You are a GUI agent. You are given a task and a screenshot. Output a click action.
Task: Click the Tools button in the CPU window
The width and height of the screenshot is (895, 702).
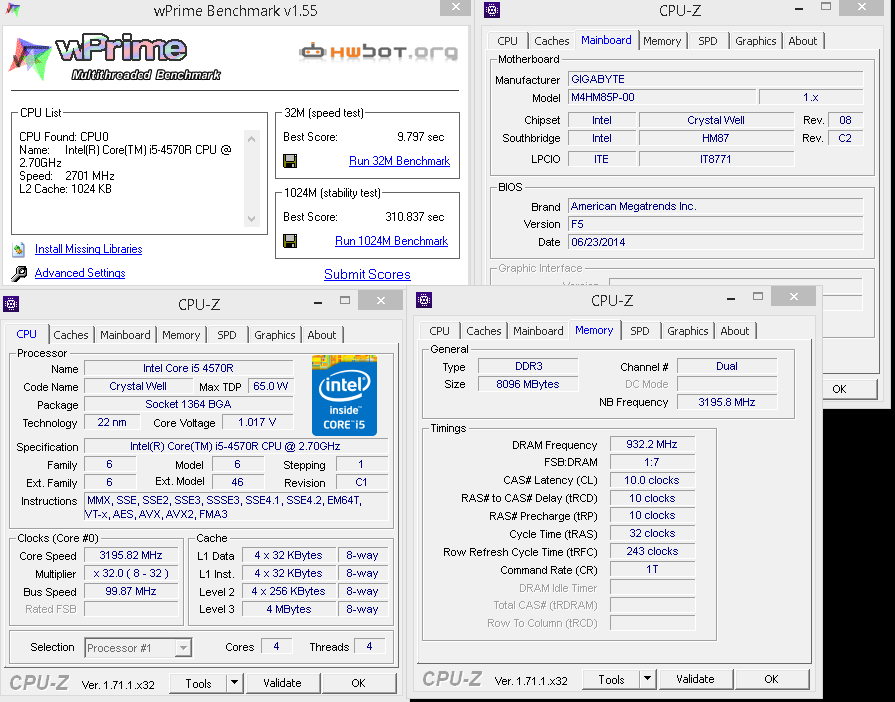[x=198, y=683]
